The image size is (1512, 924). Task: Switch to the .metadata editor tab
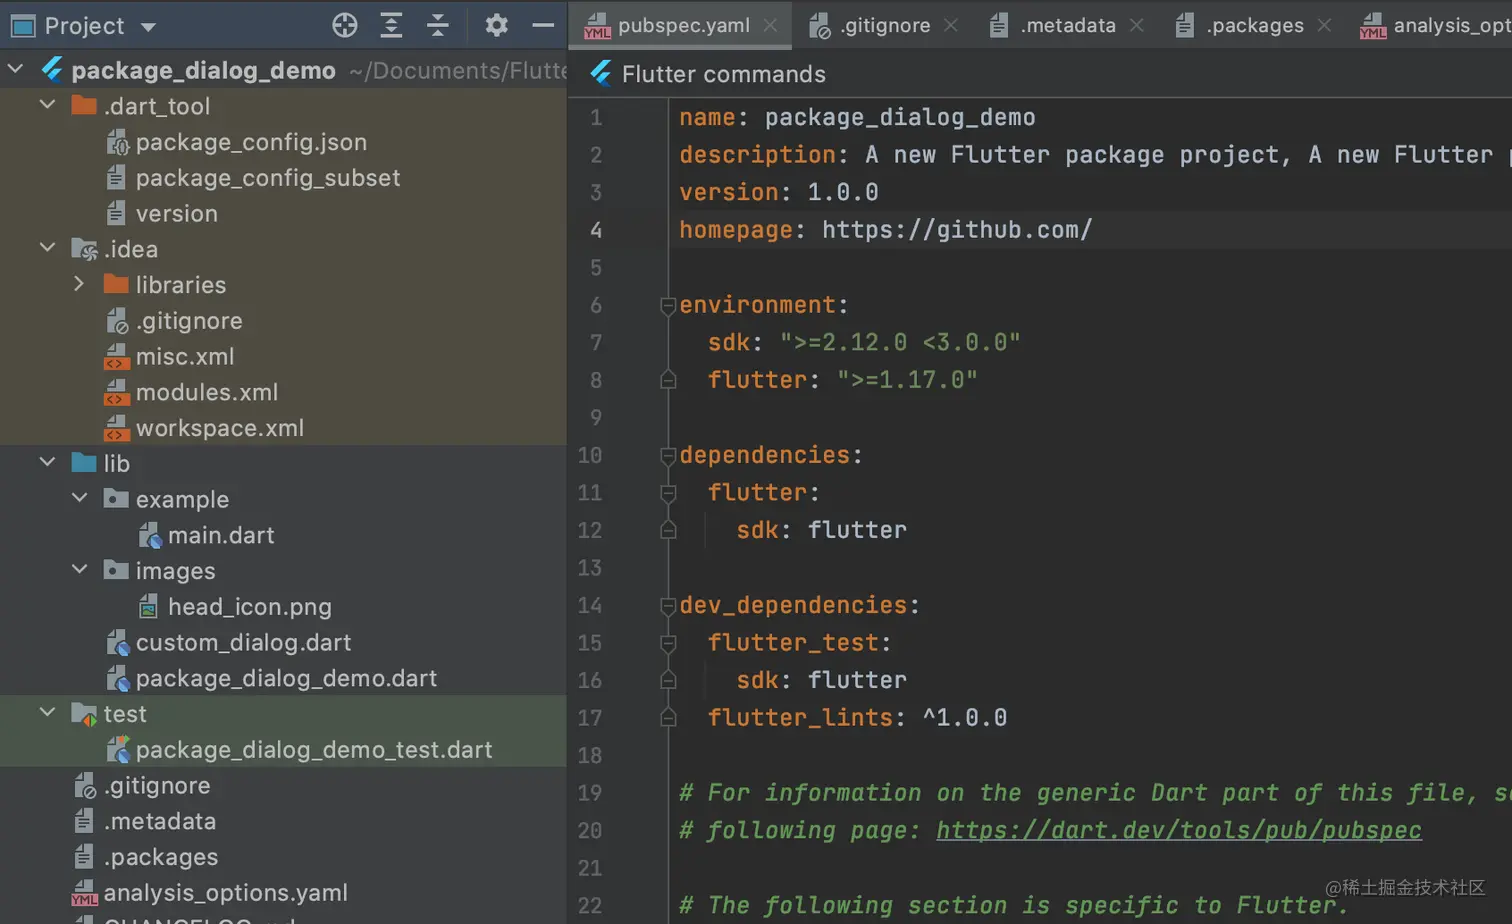pyautogui.click(x=1068, y=26)
